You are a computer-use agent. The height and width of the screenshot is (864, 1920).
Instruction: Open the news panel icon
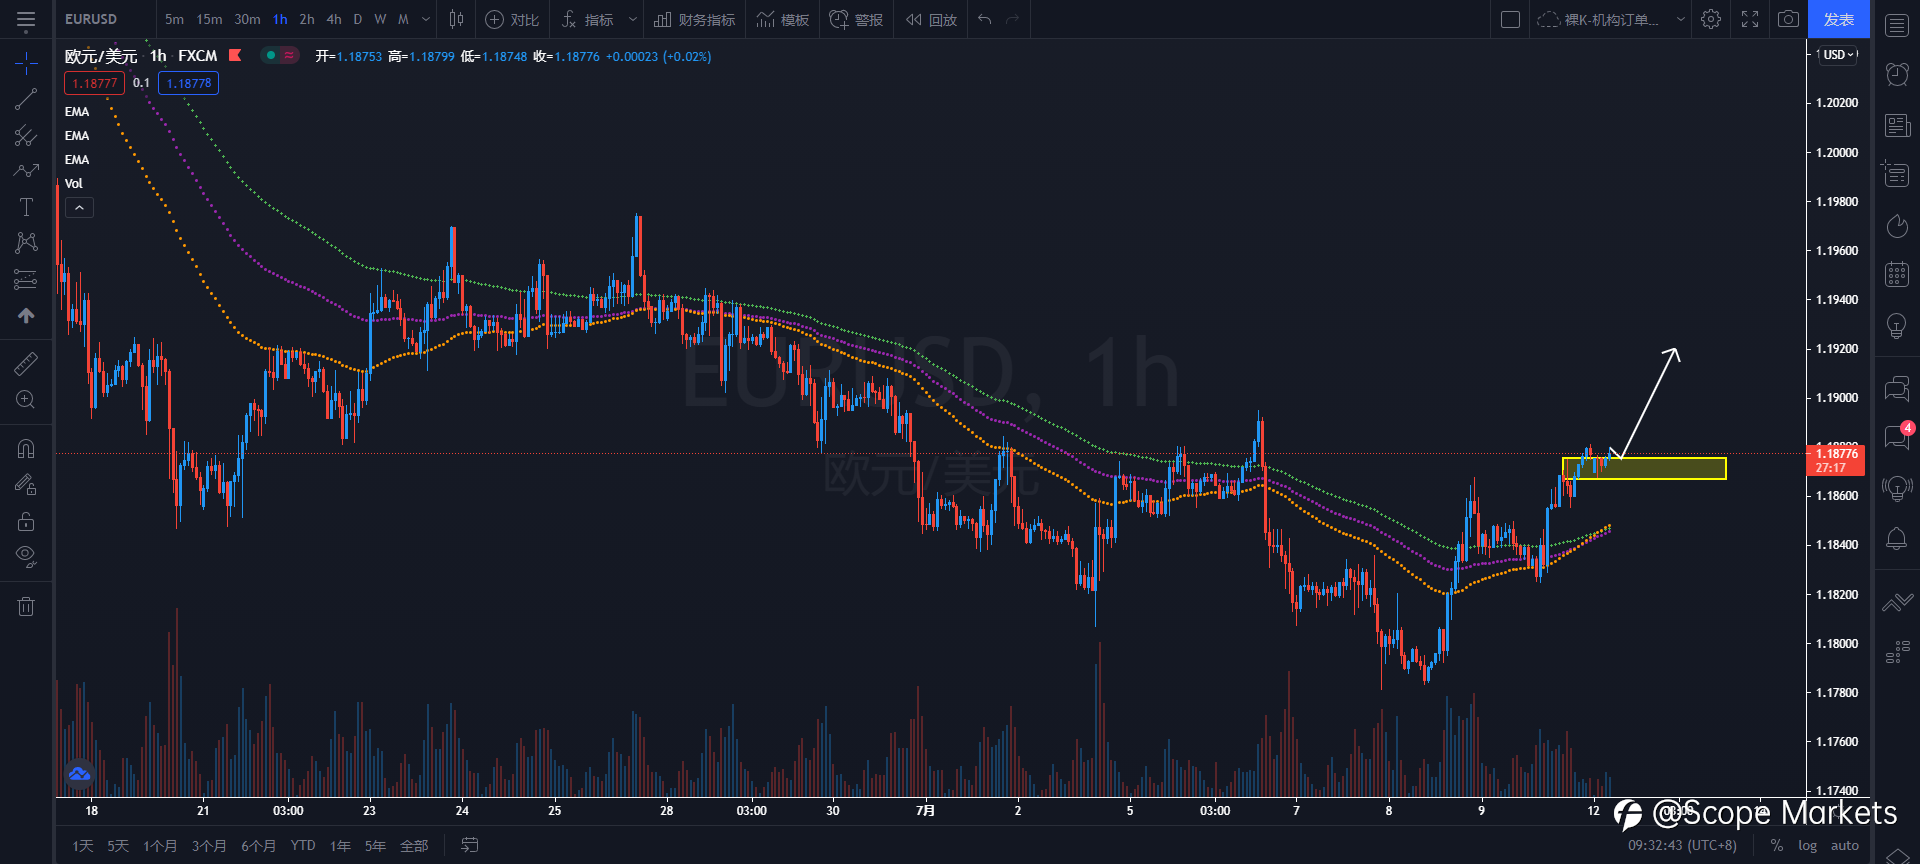click(1897, 125)
